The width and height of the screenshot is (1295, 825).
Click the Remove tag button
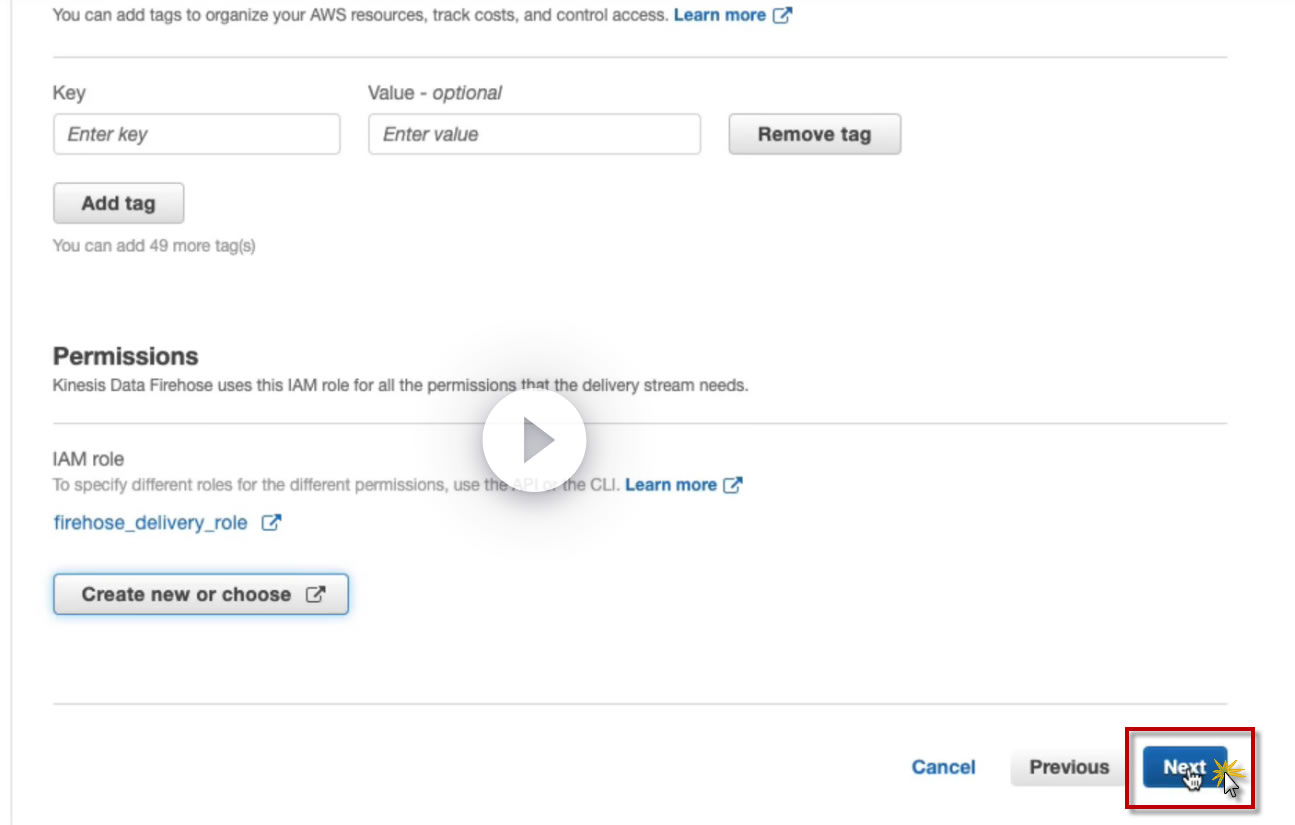point(814,134)
